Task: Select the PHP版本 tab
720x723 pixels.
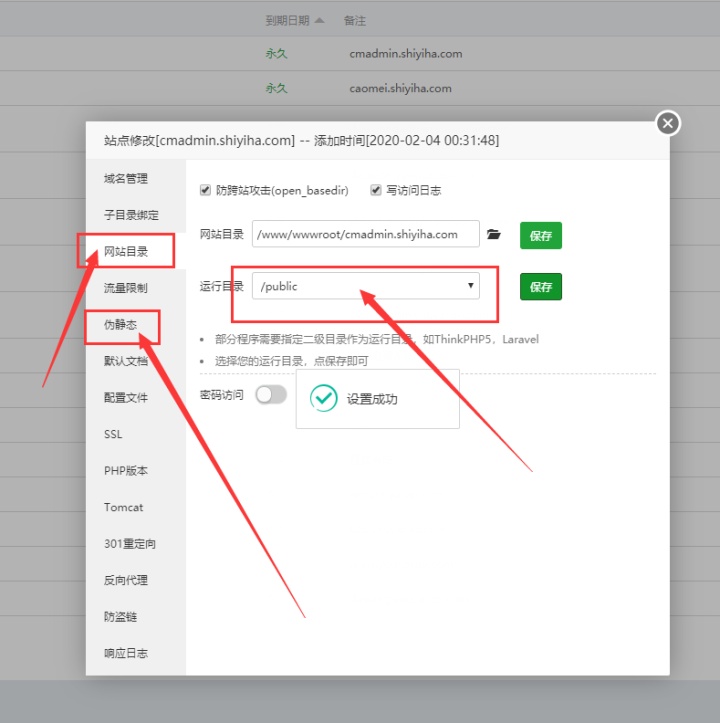Action: coord(136,471)
